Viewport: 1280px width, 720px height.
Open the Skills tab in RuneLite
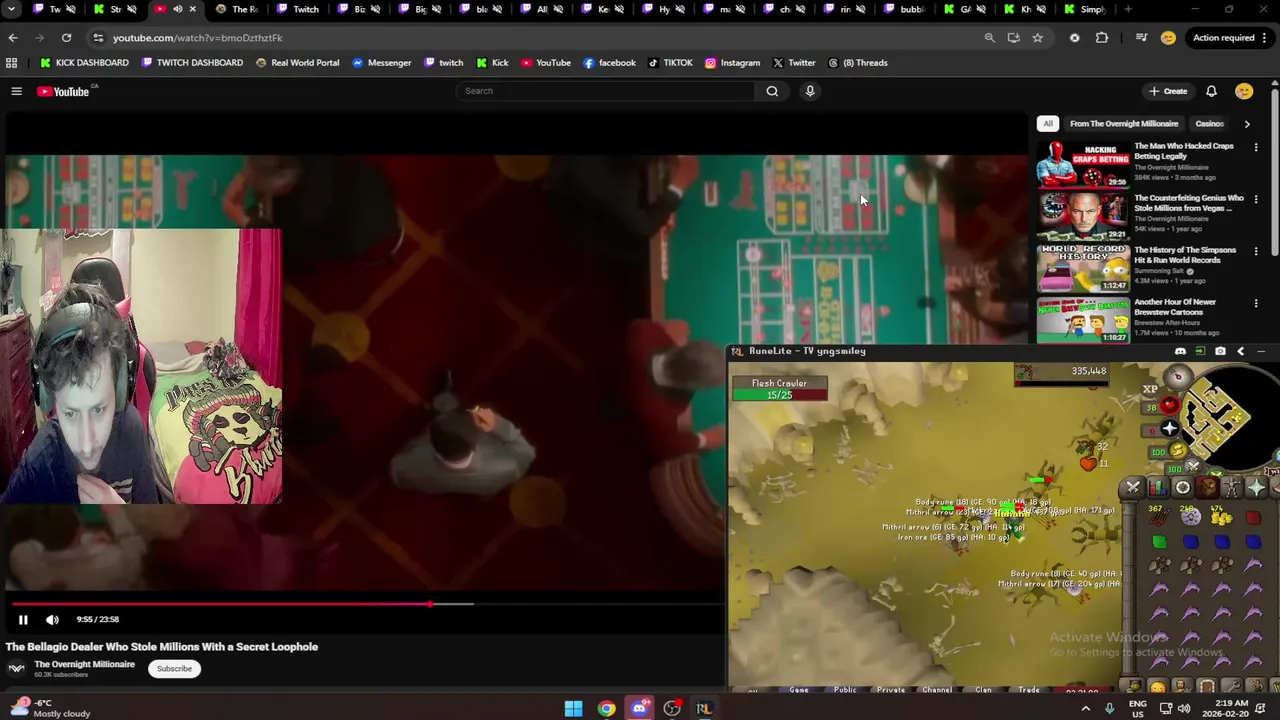click(x=1158, y=488)
